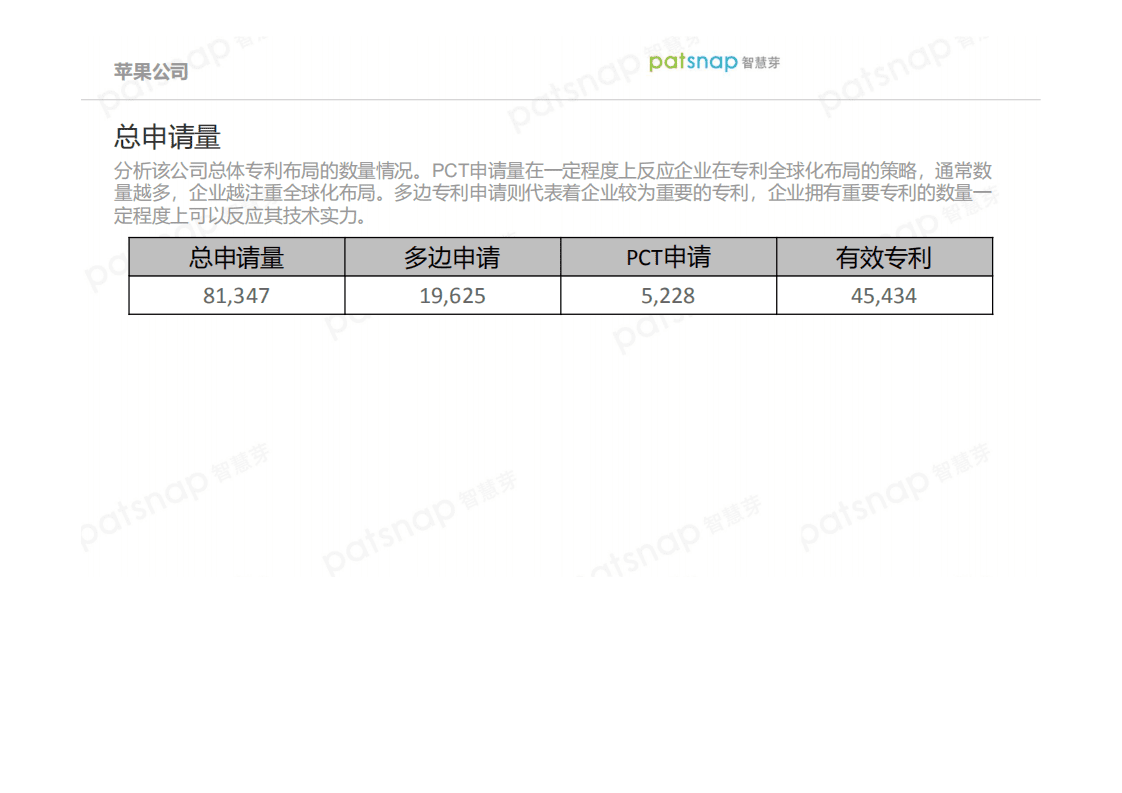
Task: Select the 5,228 PCT applications value
Action: pyautogui.click(x=667, y=295)
